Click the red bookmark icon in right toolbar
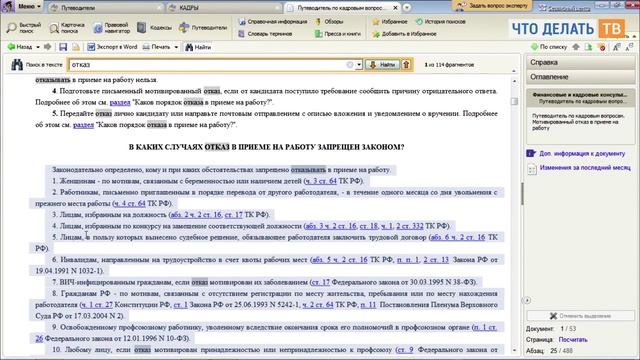 [x=602, y=47]
